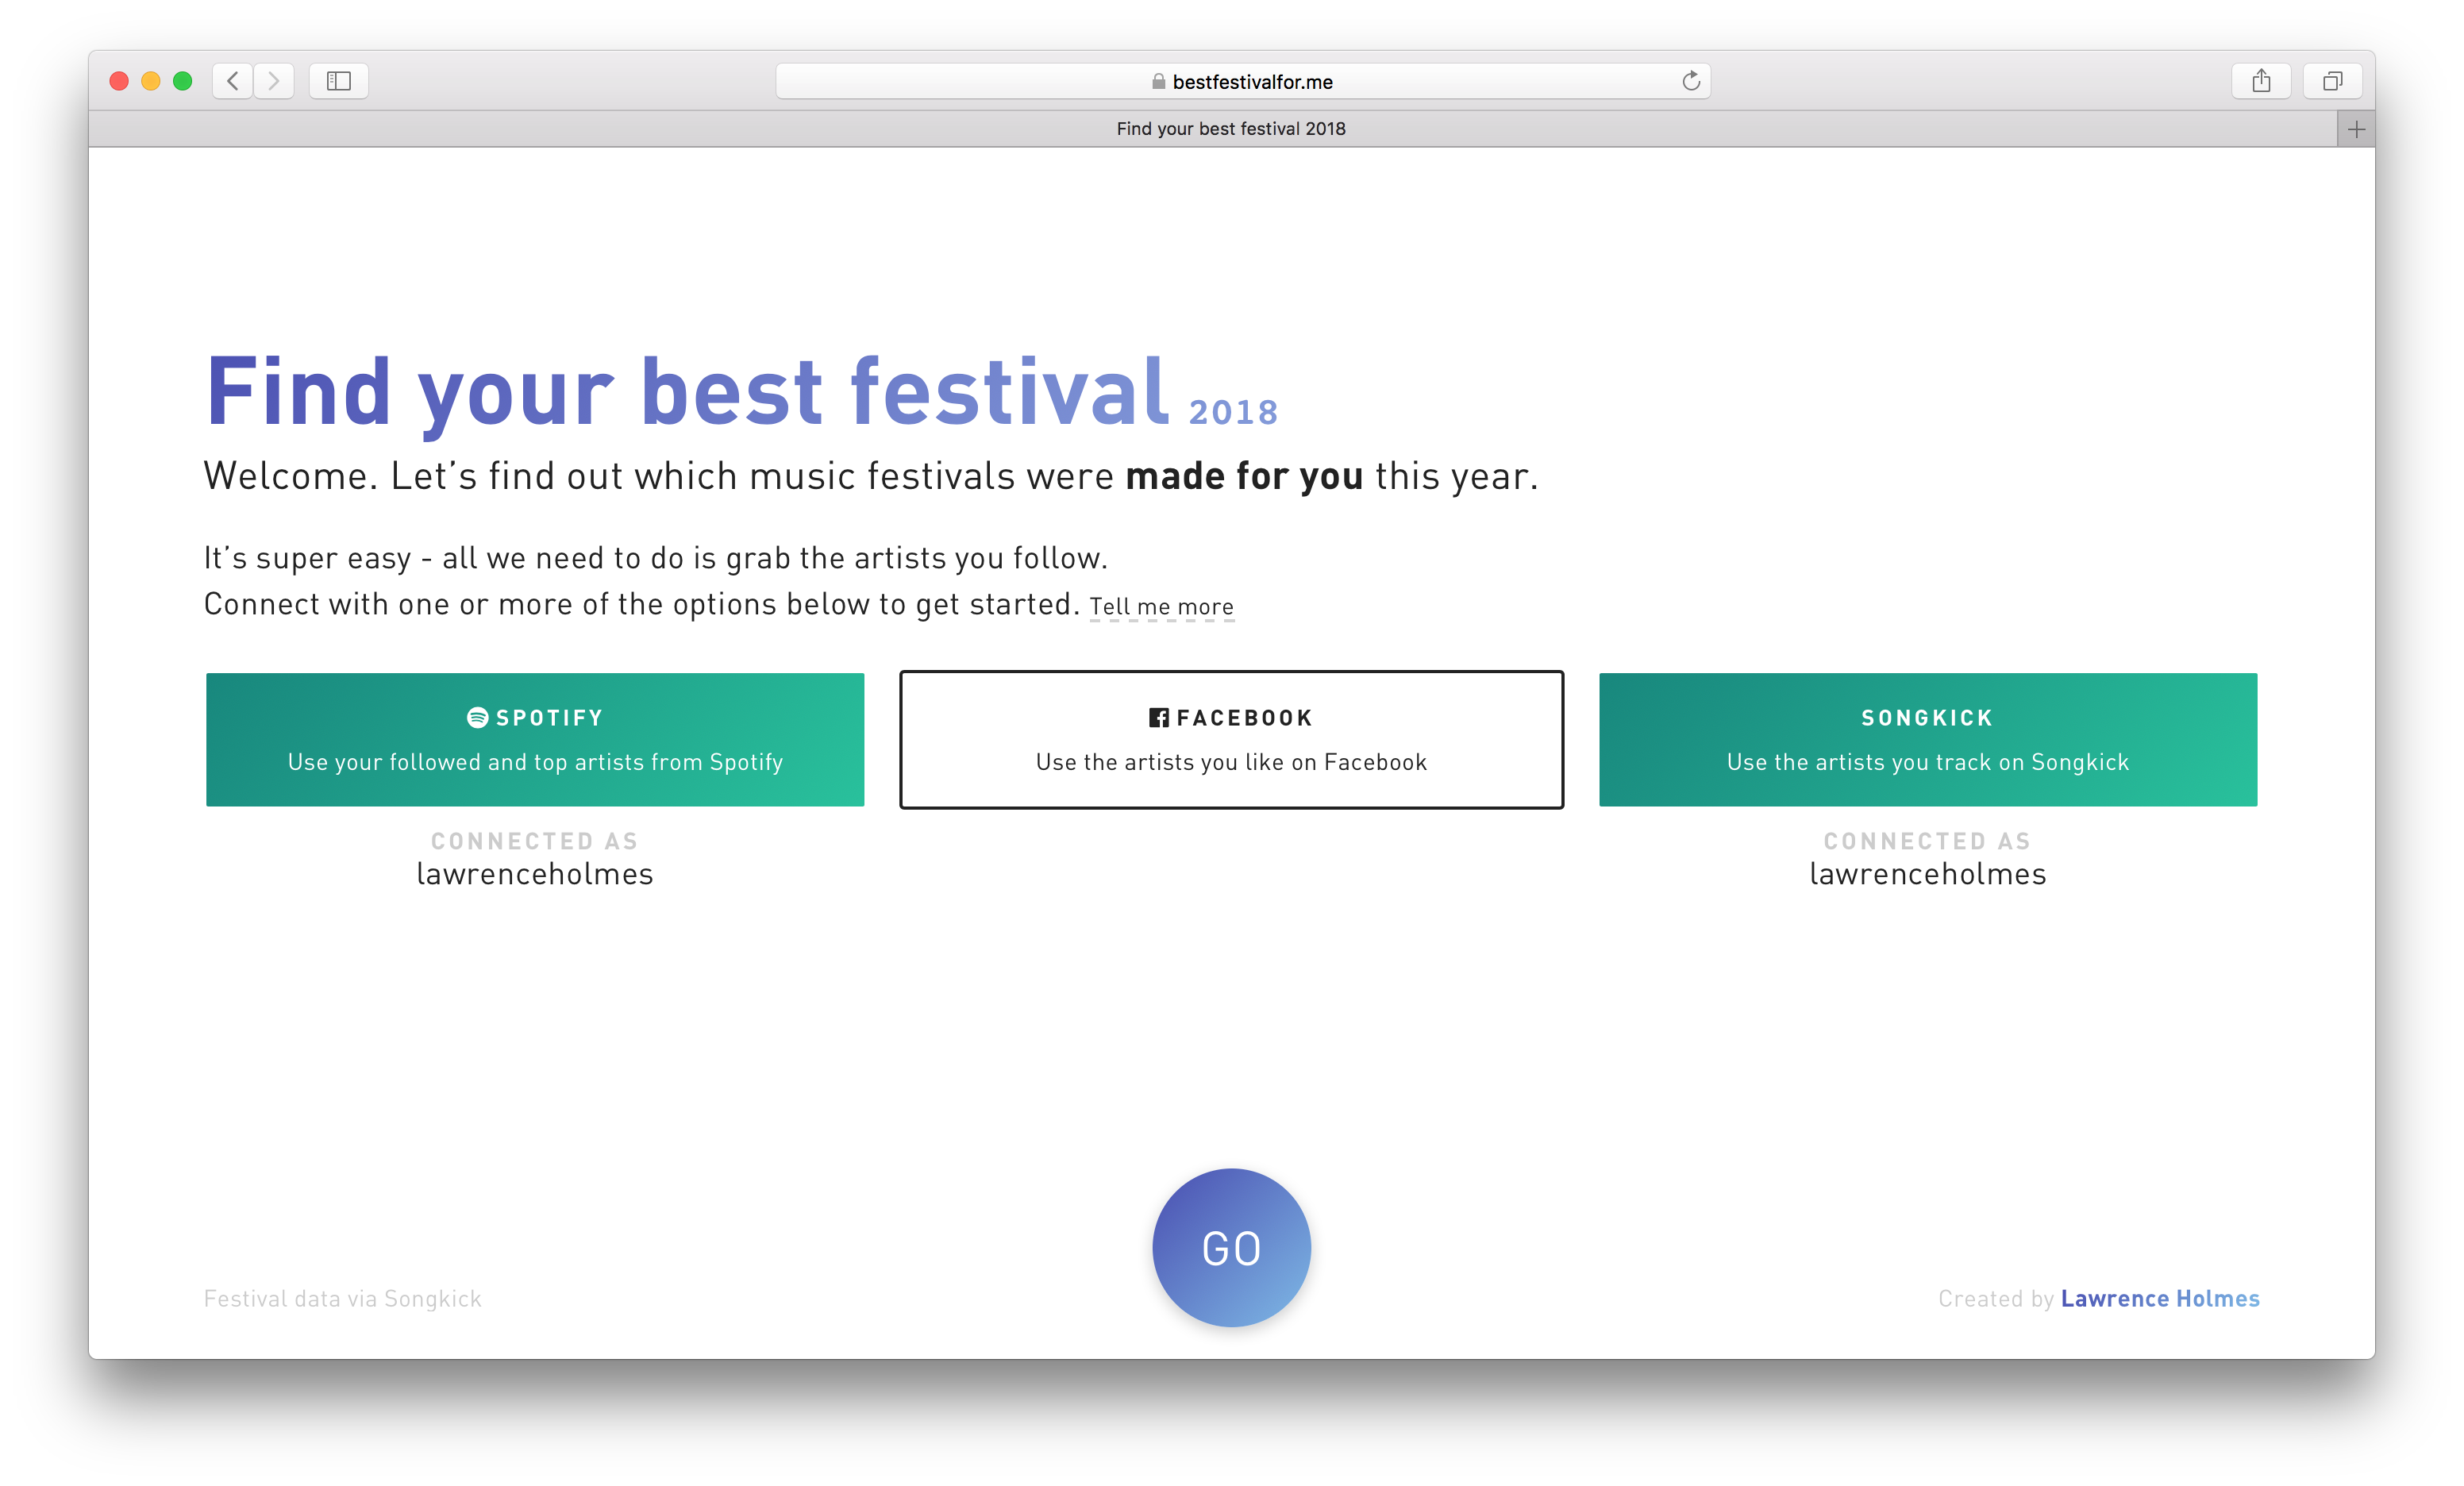Reload the bestfestivalfor.me page
This screenshot has height=1486, width=2464.
click(1691, 81)
